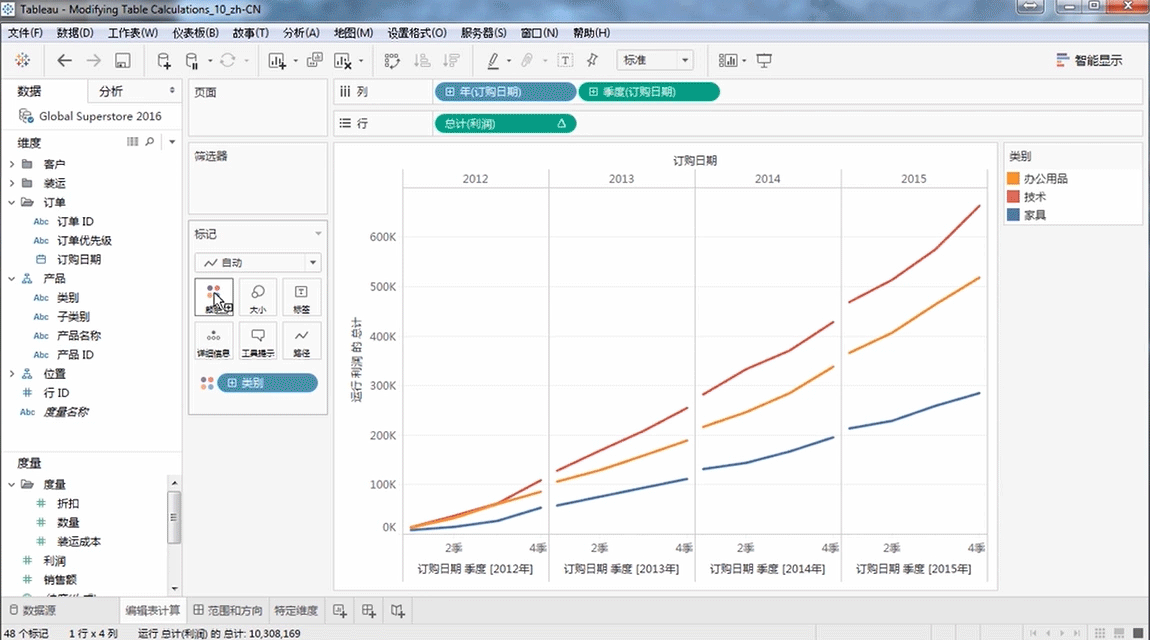
Task: Switch to the 范围和方向 sheet tab
Action: click(228, 610)
